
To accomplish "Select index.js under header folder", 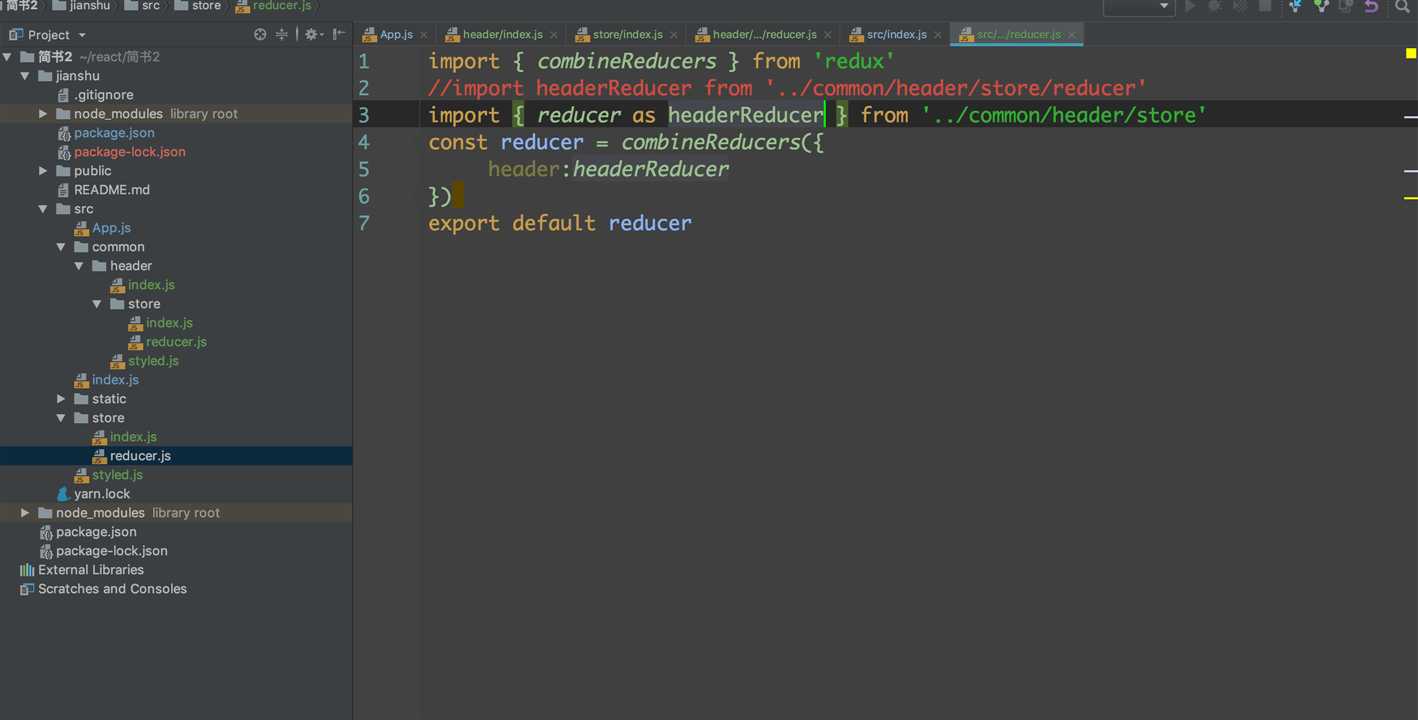I will click(x=151, y=285).
